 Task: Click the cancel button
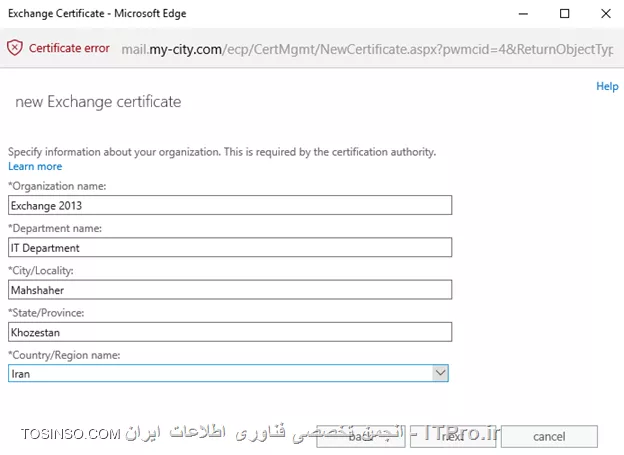point(549,437)
